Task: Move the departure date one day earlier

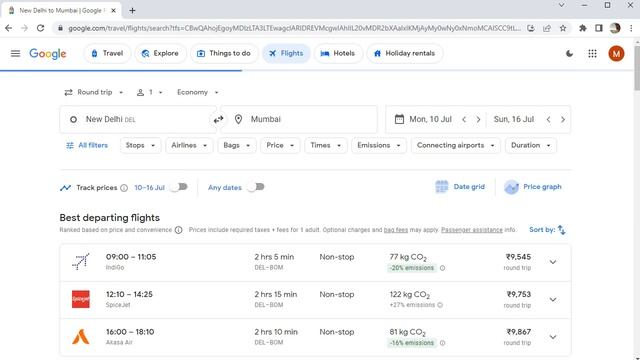Action: coord(464,120)
